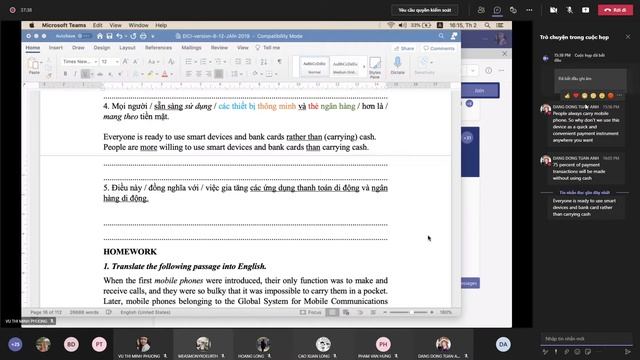This screenshot has height=360, width=640.
Task: Click the Paste button in ribbon
Action: pos(34,66)
